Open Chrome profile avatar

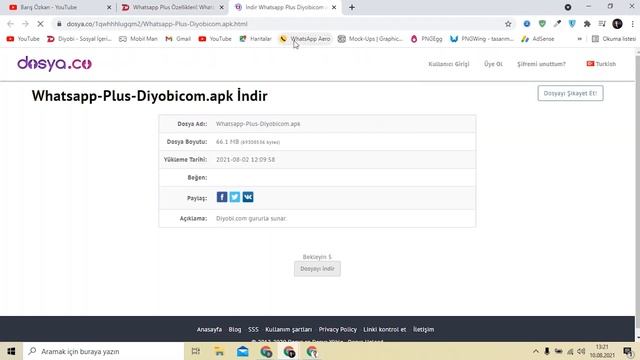click(617, 24)
